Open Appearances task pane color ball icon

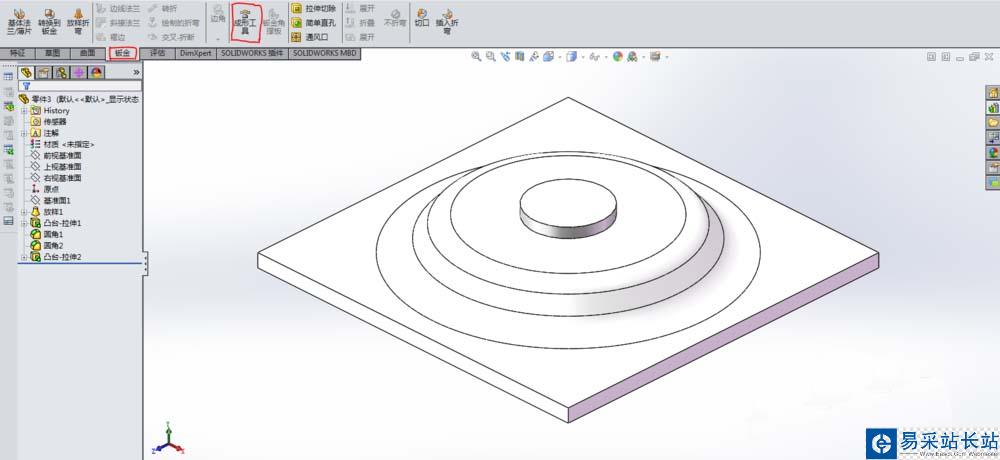click(x=992, y=152)
